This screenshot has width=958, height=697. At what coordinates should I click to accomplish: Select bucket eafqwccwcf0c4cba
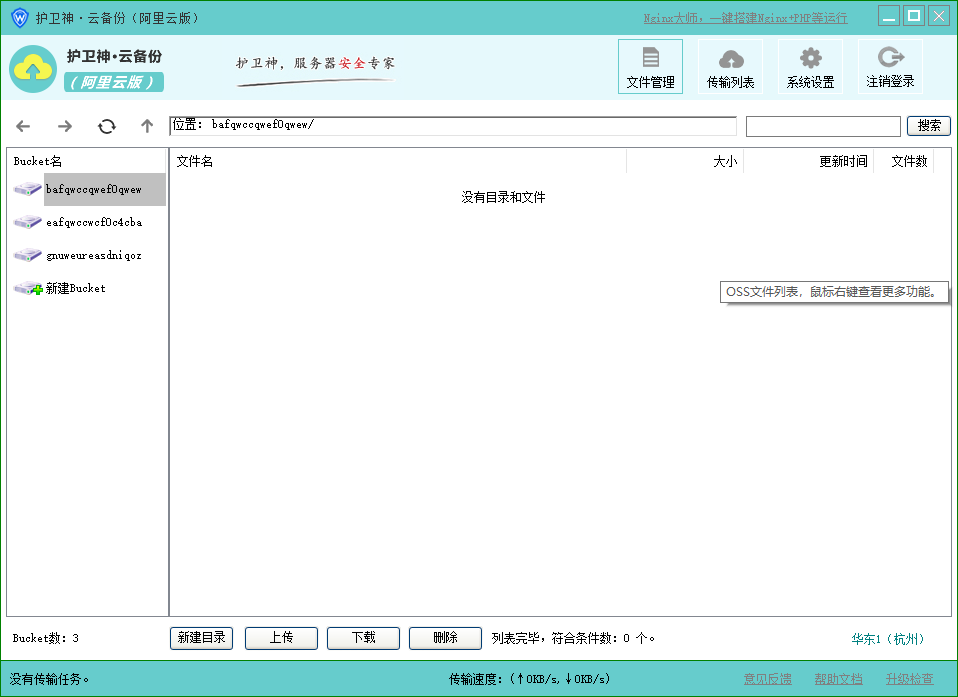(94, 222)
